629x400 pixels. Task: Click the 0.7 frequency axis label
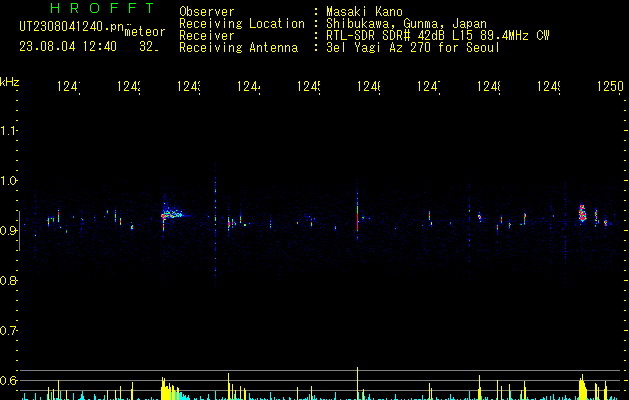tap(9, 330)
